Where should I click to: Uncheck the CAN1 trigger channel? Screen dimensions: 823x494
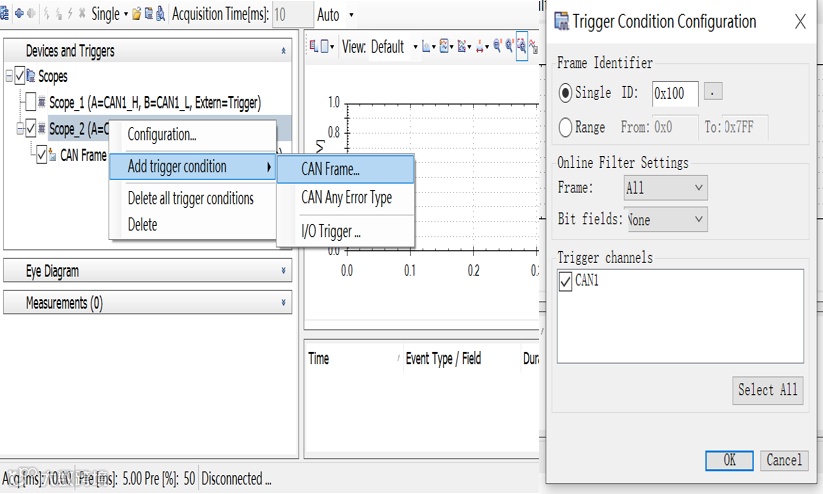tap(565, 281)
